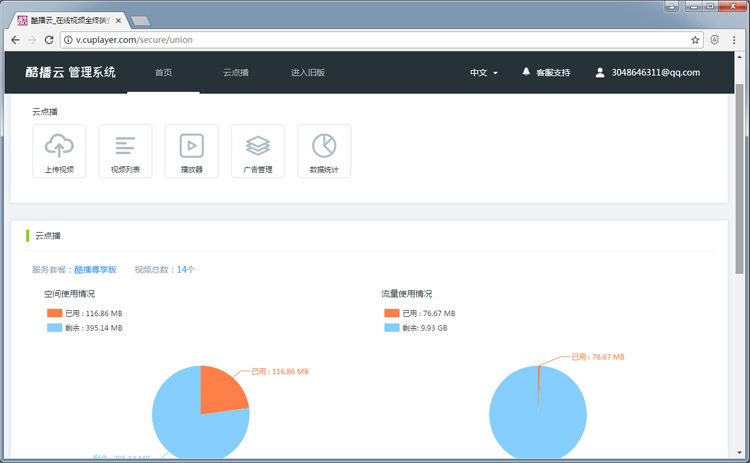Image resolution: width=750 pixels, height=463 pixels.
Task: Click the Chrome profile button in title bar
Action: (x=672, y=6)
